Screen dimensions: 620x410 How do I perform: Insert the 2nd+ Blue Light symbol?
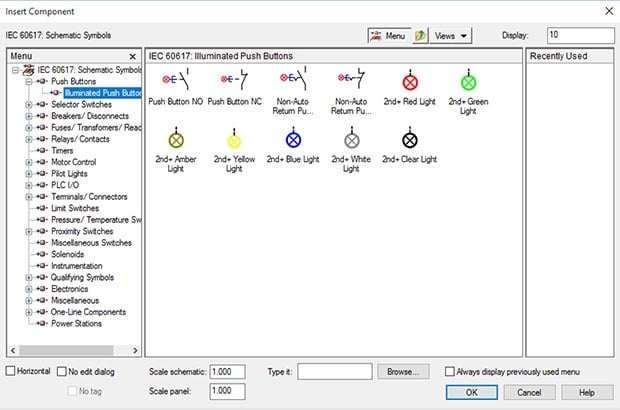click(293, 145)
